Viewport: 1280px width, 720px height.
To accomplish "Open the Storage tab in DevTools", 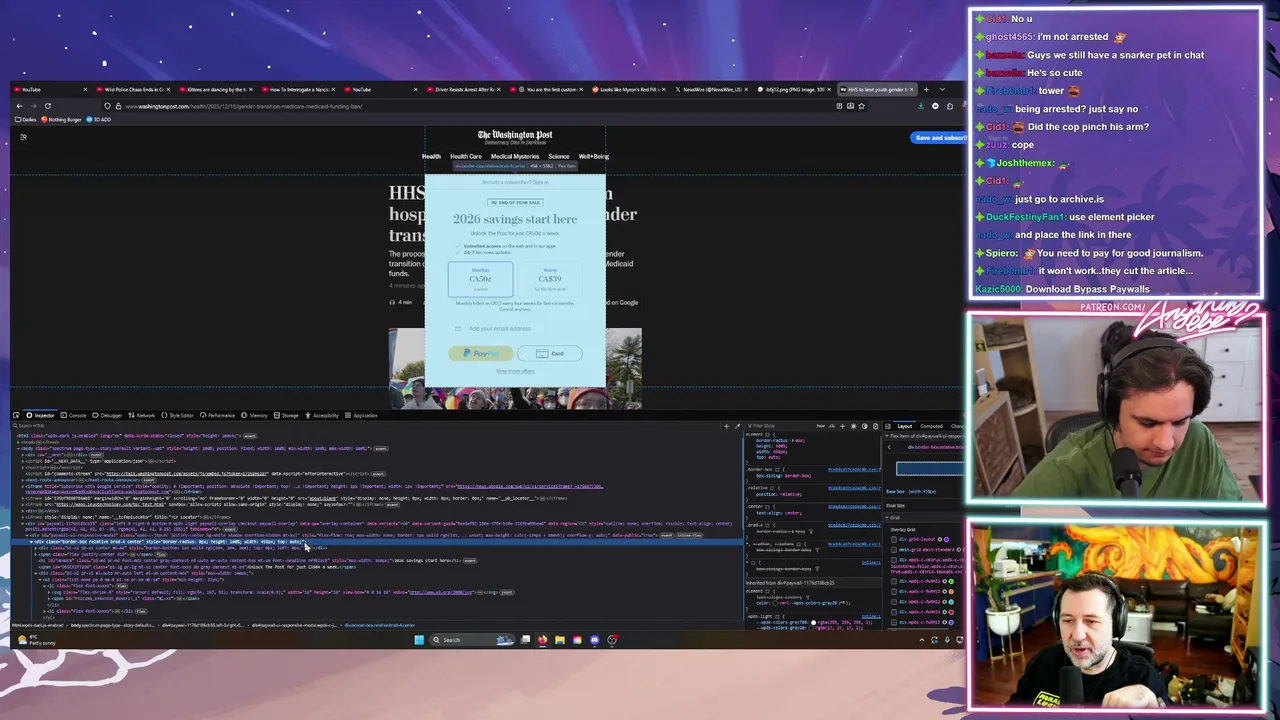I will [288, 415].
